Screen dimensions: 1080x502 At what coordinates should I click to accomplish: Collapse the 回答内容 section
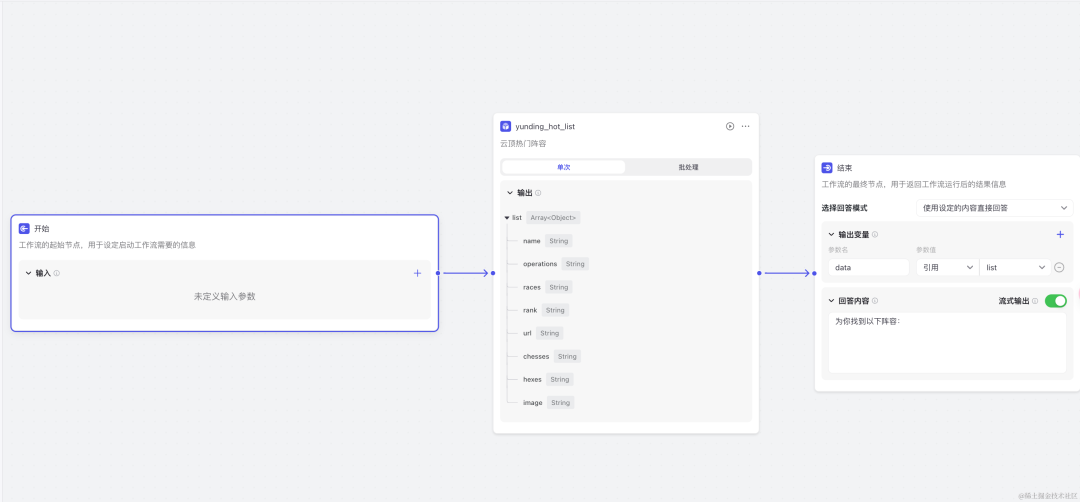(831, 300)
